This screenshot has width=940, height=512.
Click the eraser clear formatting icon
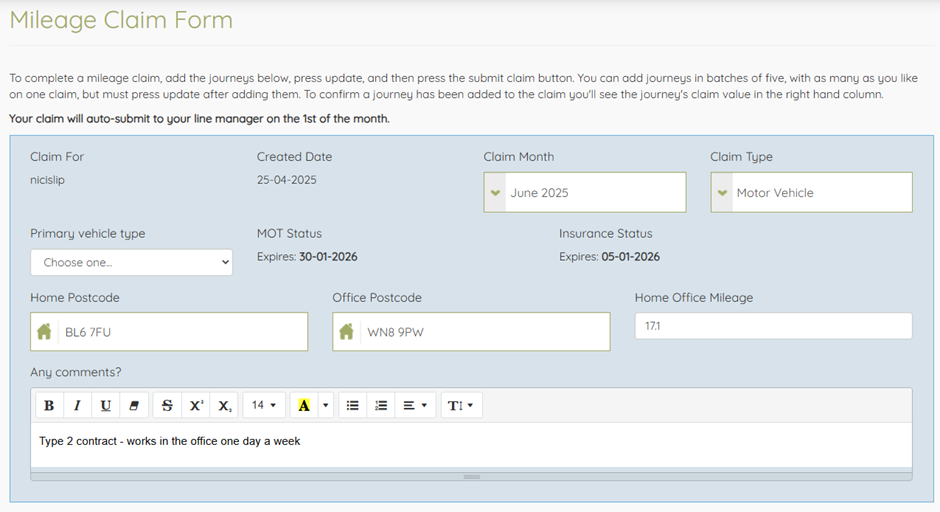pos(134,405)
